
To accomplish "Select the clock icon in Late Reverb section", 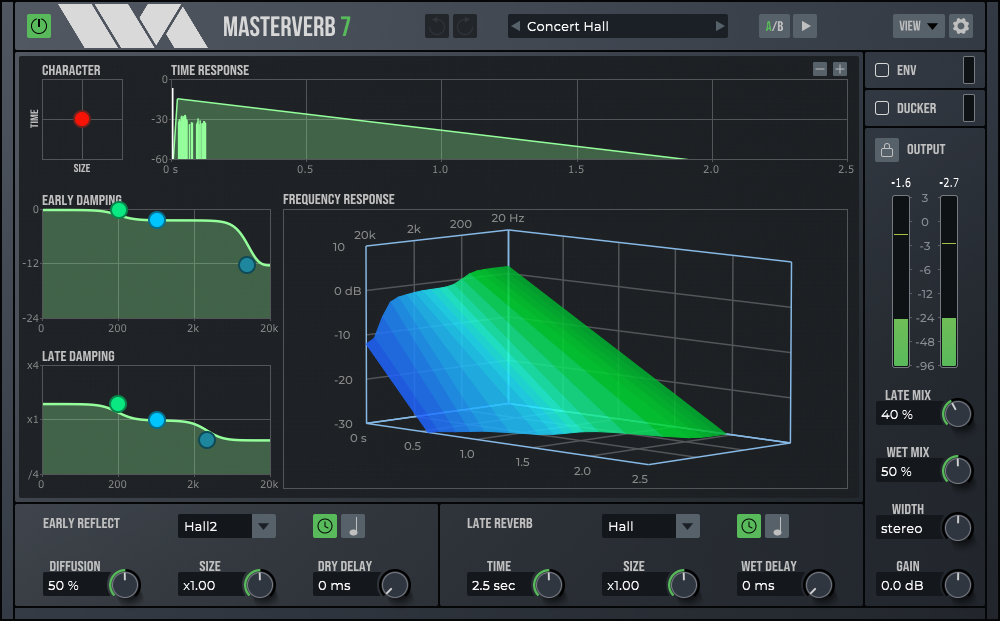I will pyautogui.click(x=748, y=525).
